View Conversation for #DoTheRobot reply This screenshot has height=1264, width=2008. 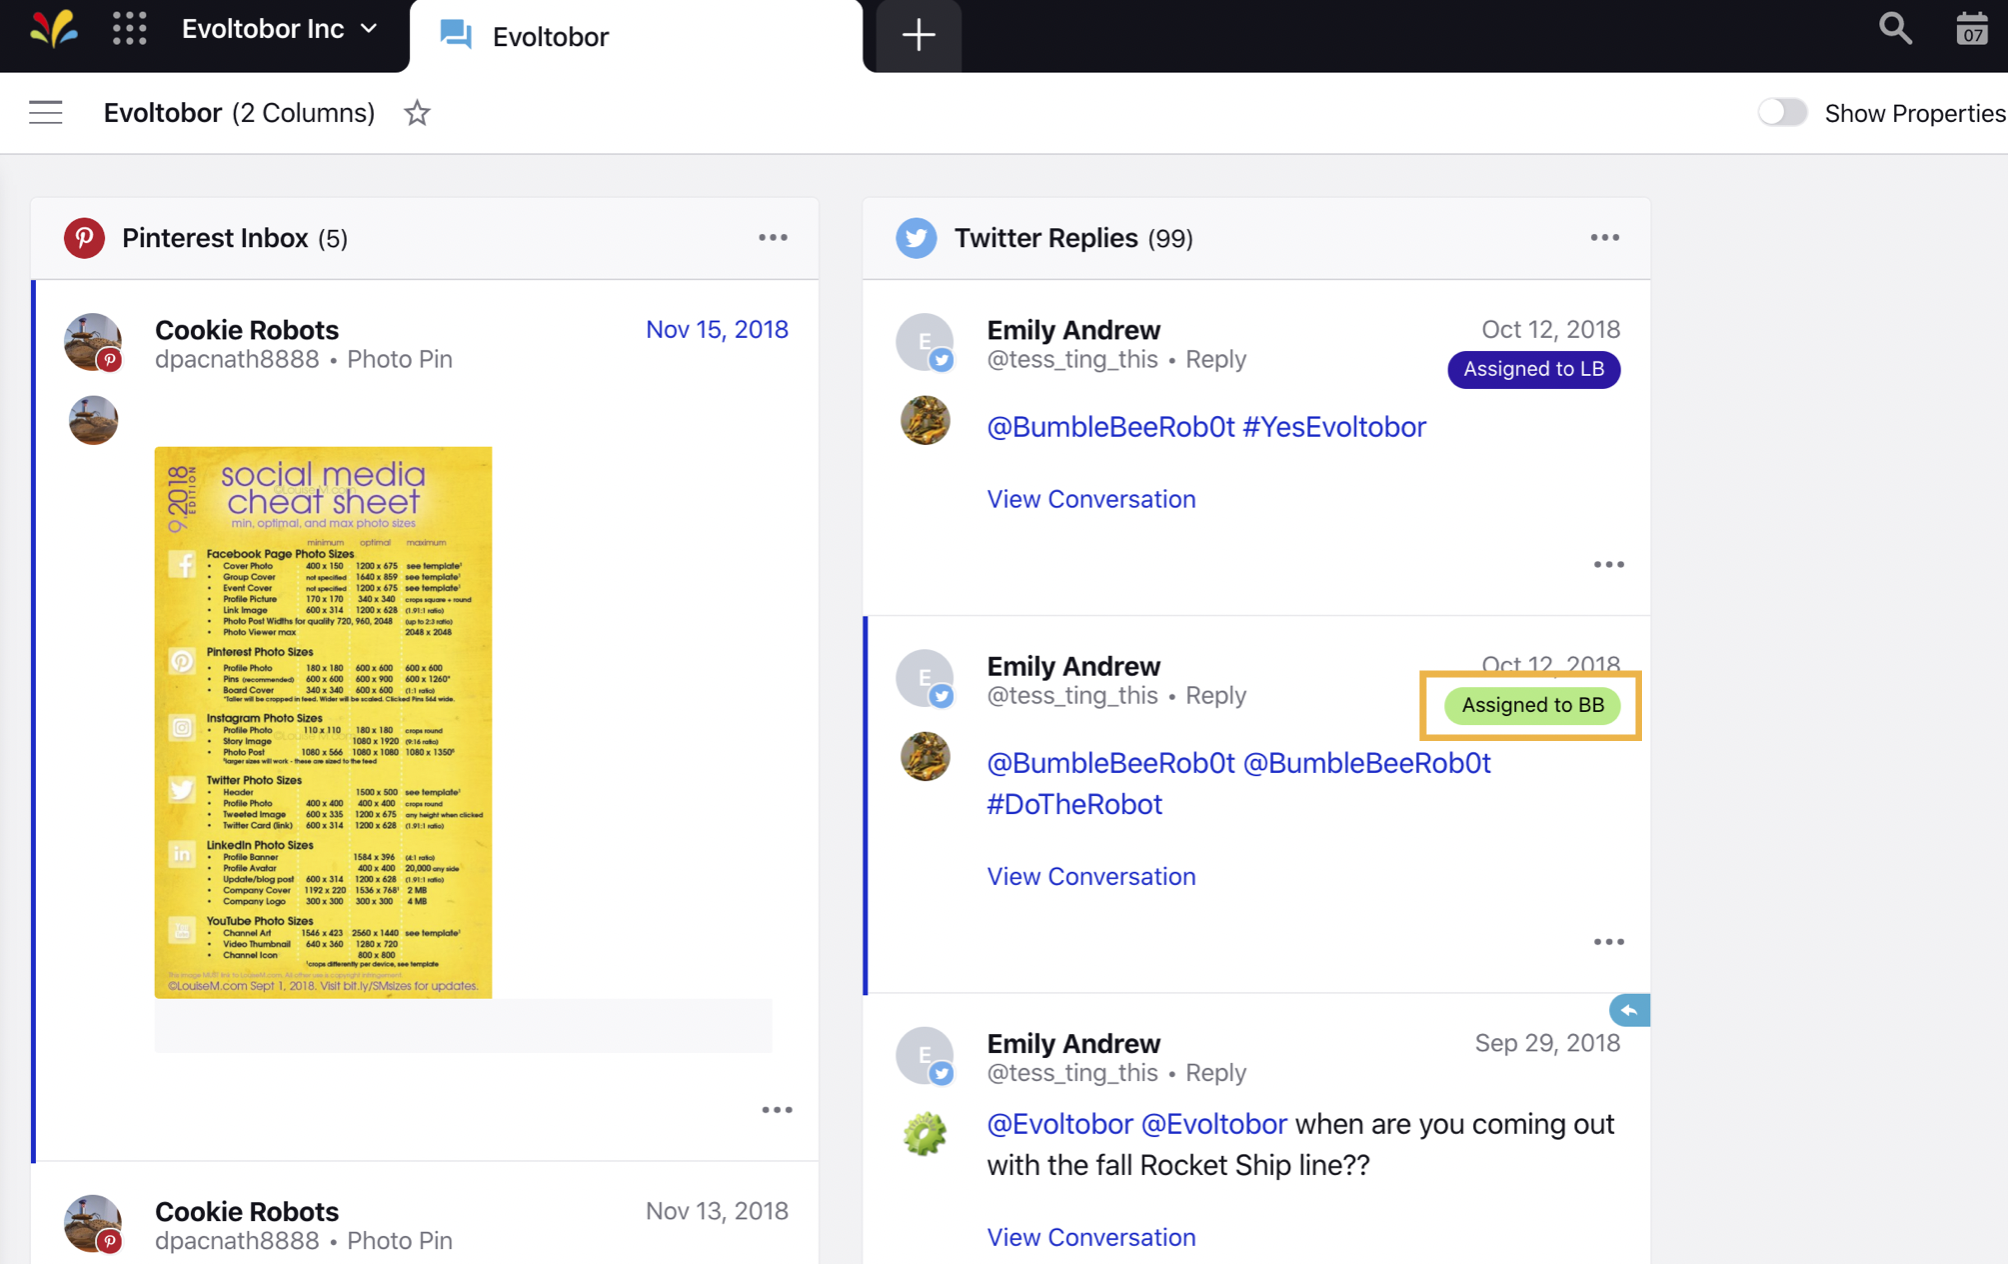coord(1091,876)
